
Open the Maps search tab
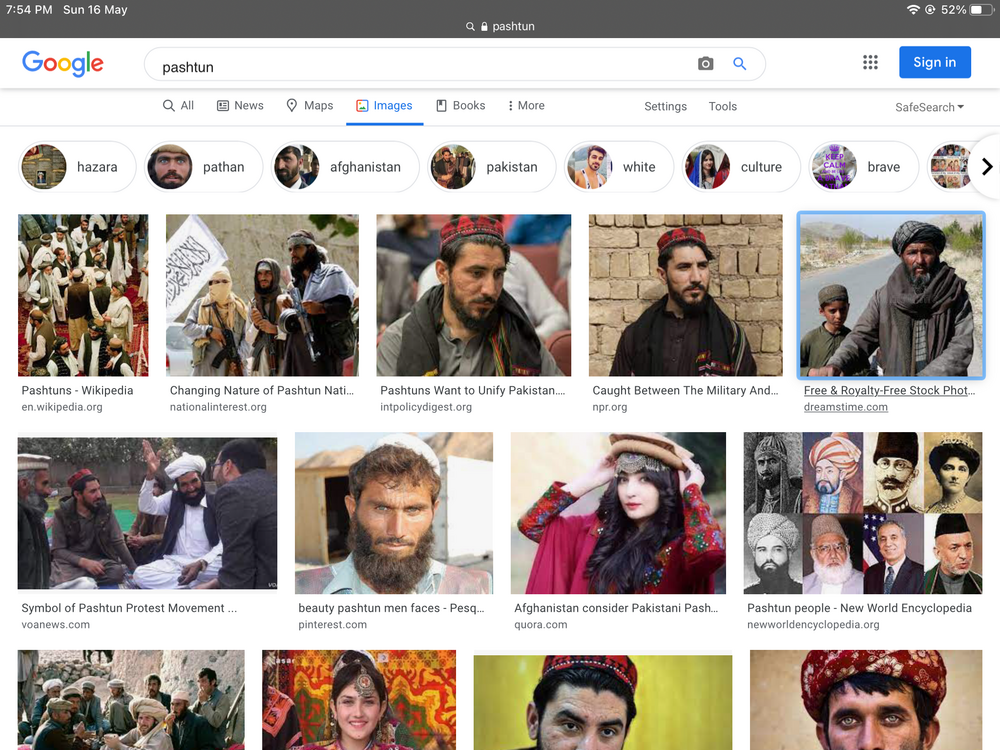[309, 106]
